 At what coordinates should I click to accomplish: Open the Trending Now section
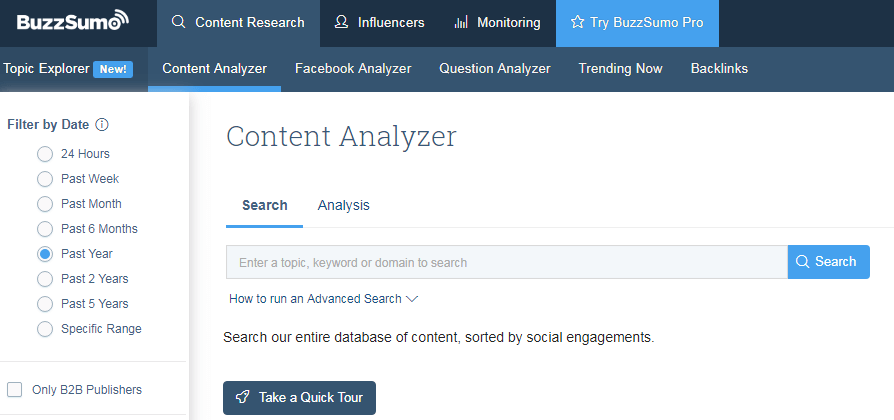pyautogui.click(x=620, y=69)
